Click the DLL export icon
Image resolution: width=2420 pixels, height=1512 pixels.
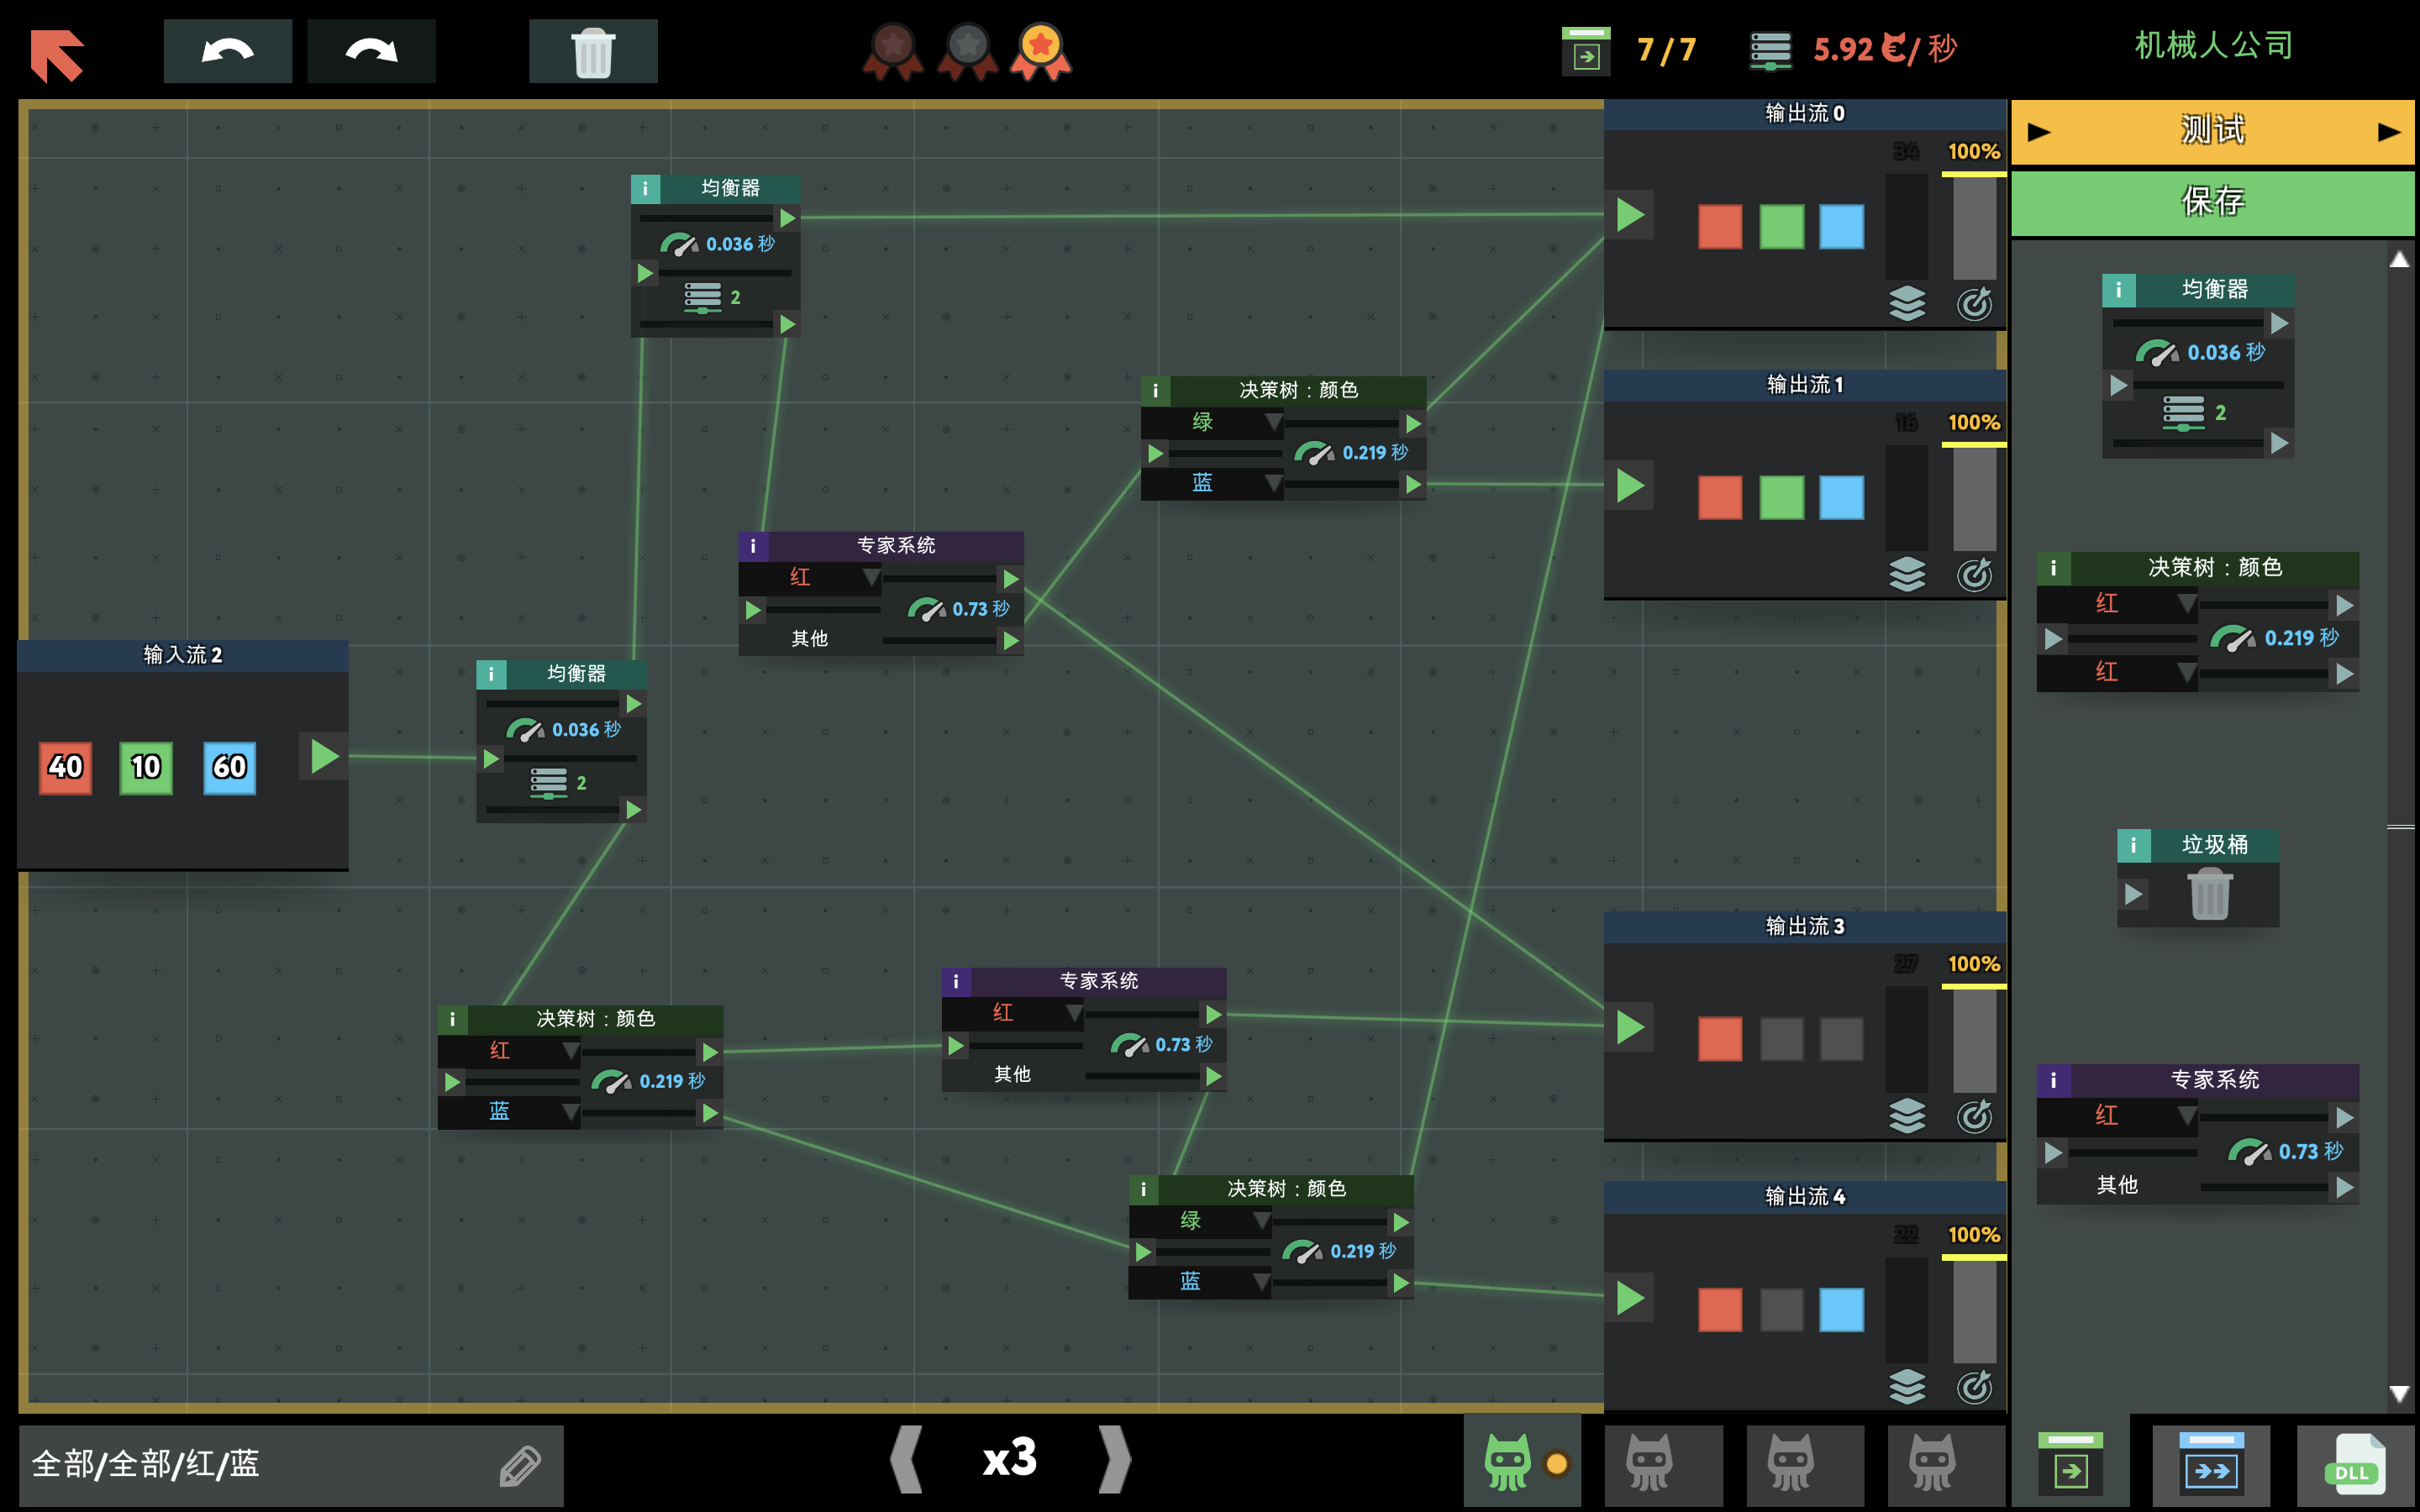click(x=2354, y=1466)
